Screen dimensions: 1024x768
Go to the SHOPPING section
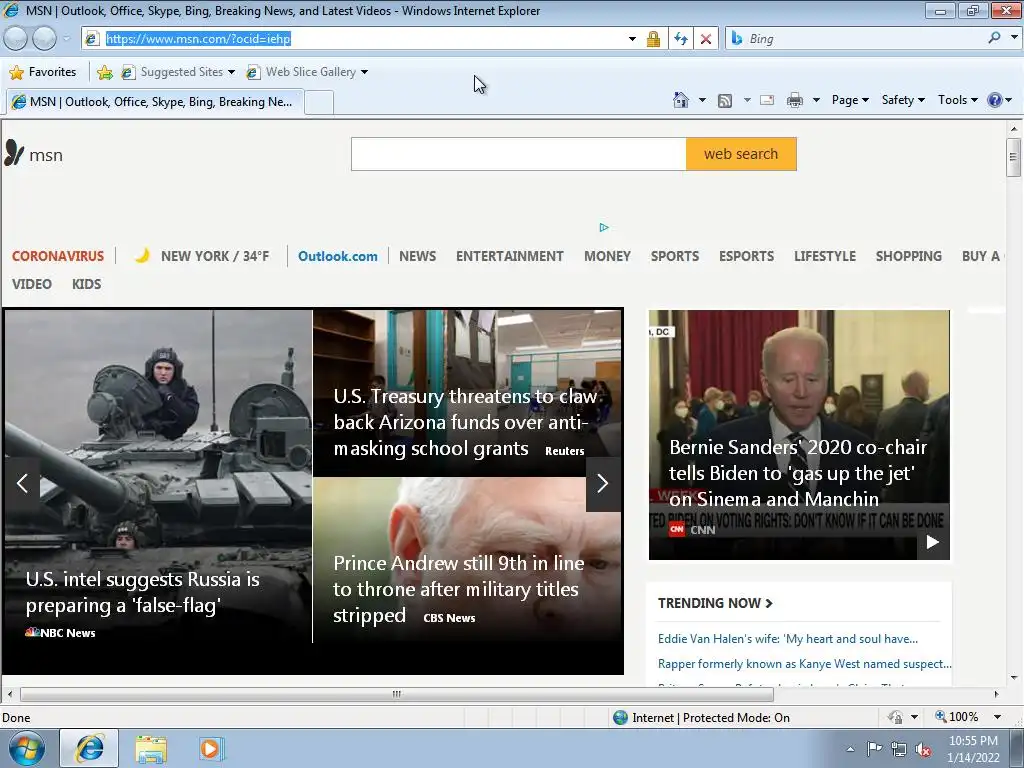click(x=908, y=256)
